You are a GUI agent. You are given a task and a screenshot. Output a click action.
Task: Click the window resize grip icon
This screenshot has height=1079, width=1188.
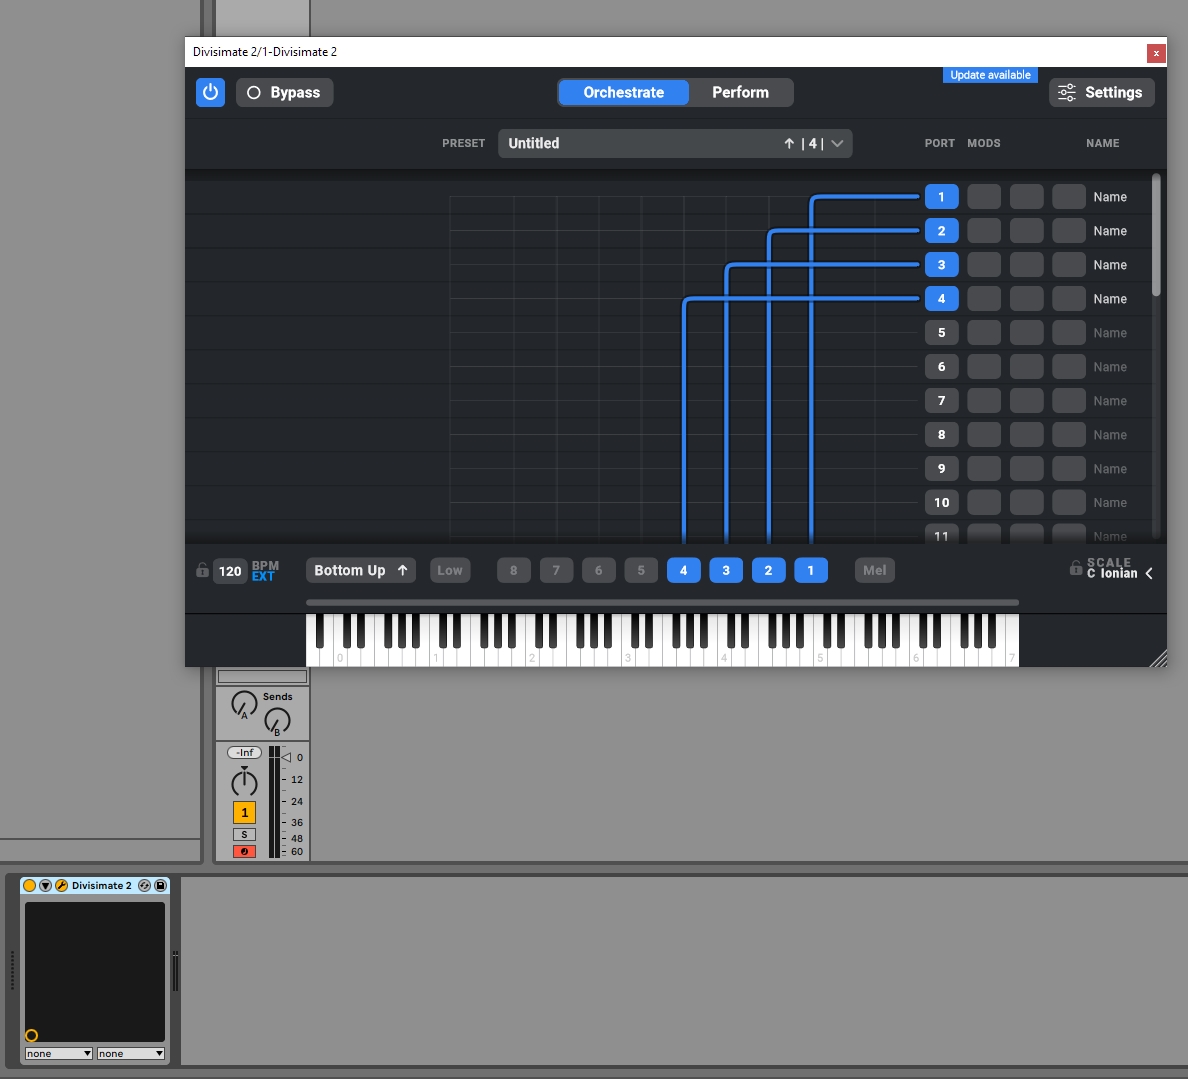coord(1158,658)
